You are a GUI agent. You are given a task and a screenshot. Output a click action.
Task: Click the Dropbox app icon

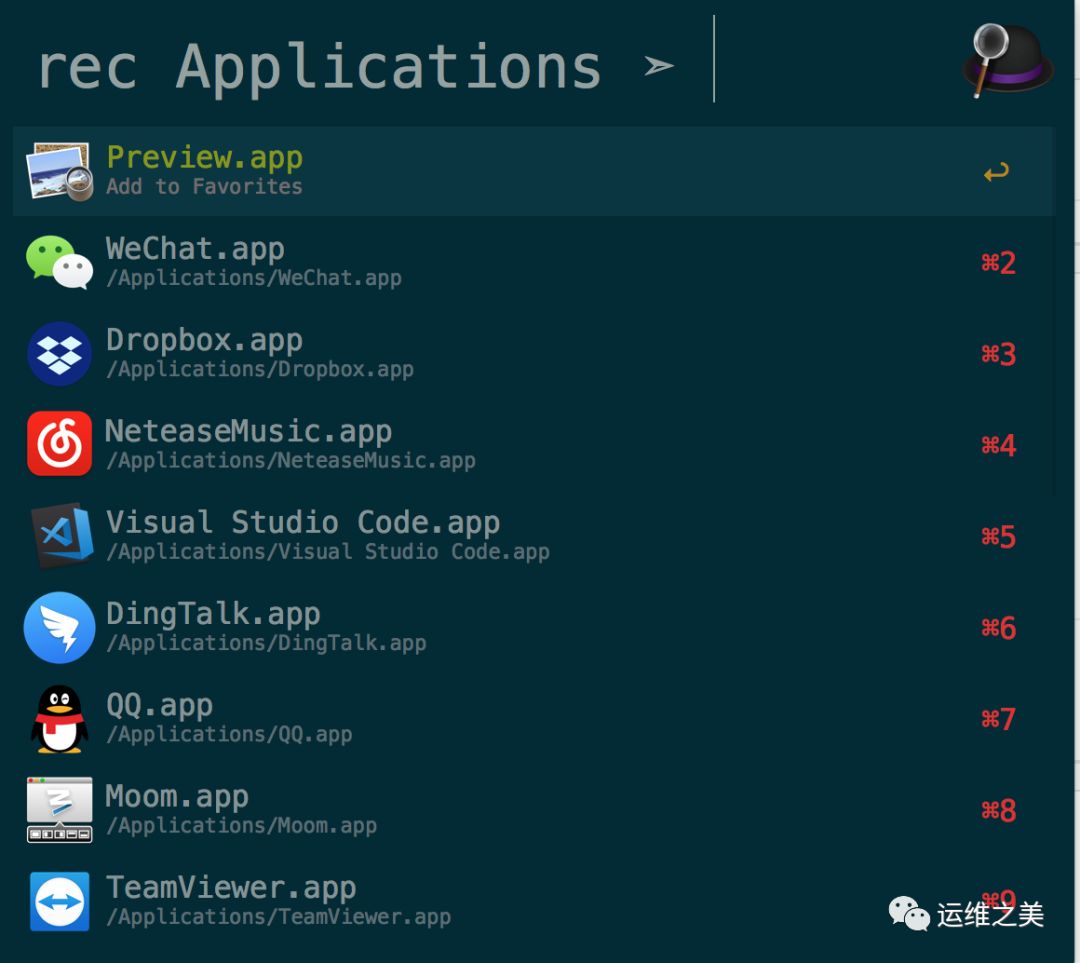59,353
